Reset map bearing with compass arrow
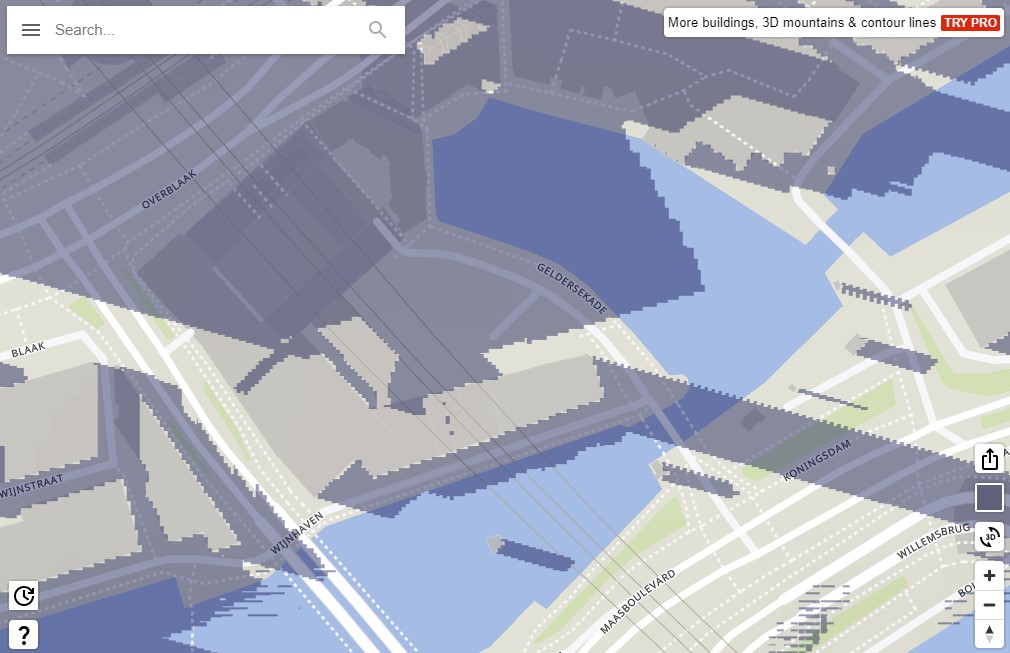 click(x=989, y=633)
